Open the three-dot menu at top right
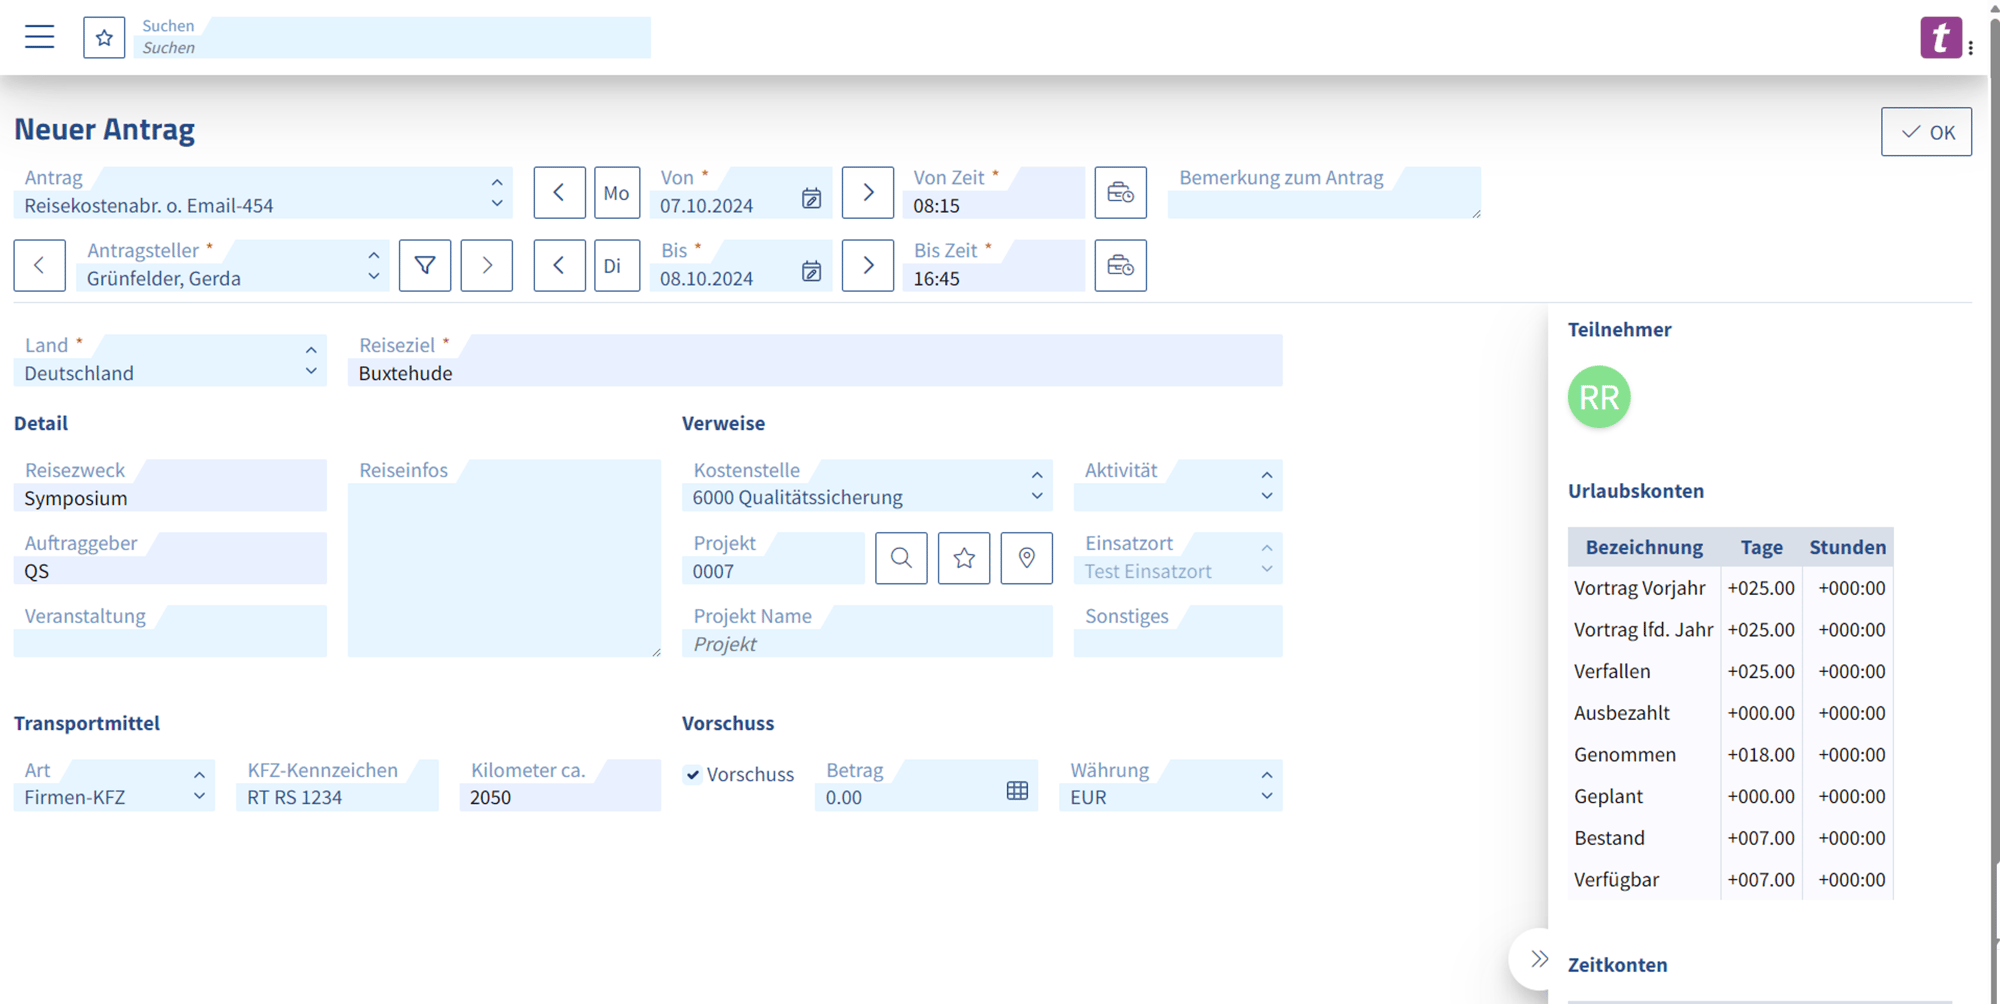Viewport: 2000px width, 1004px height. (1972, 48)
